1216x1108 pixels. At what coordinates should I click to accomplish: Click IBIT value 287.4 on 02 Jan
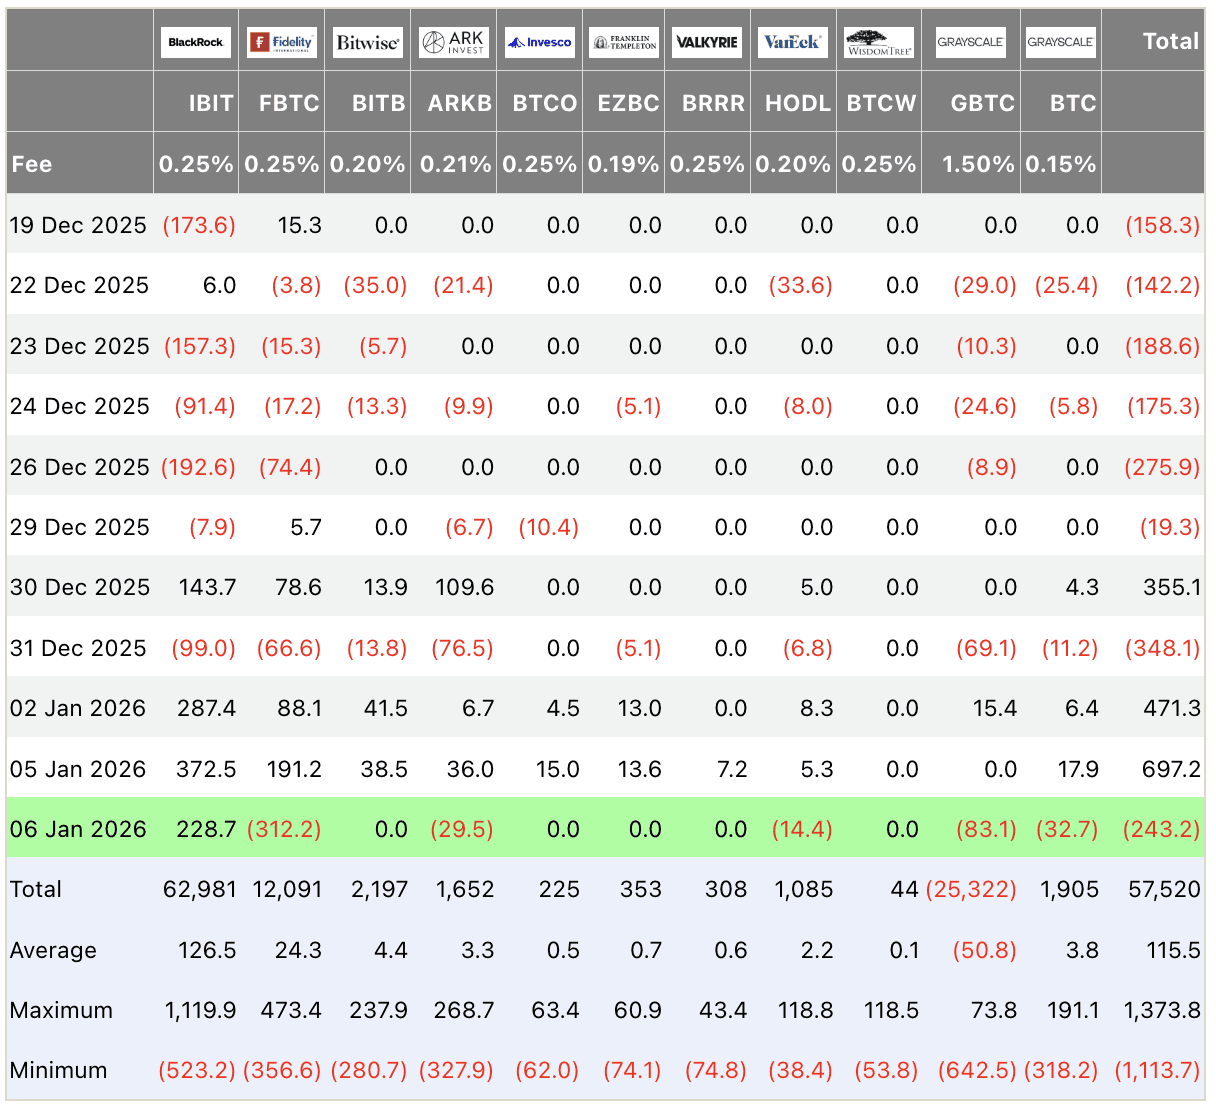(x=207, y=708)
